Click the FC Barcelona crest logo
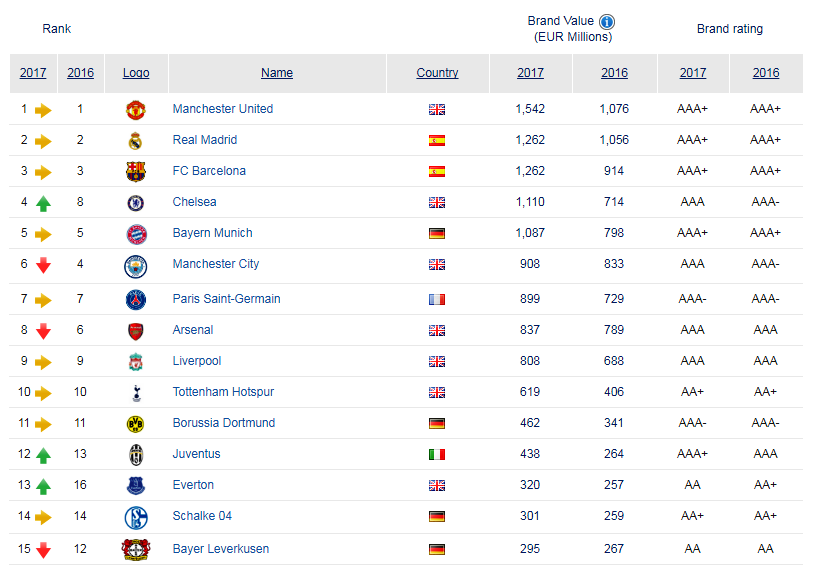 point(136,172)
